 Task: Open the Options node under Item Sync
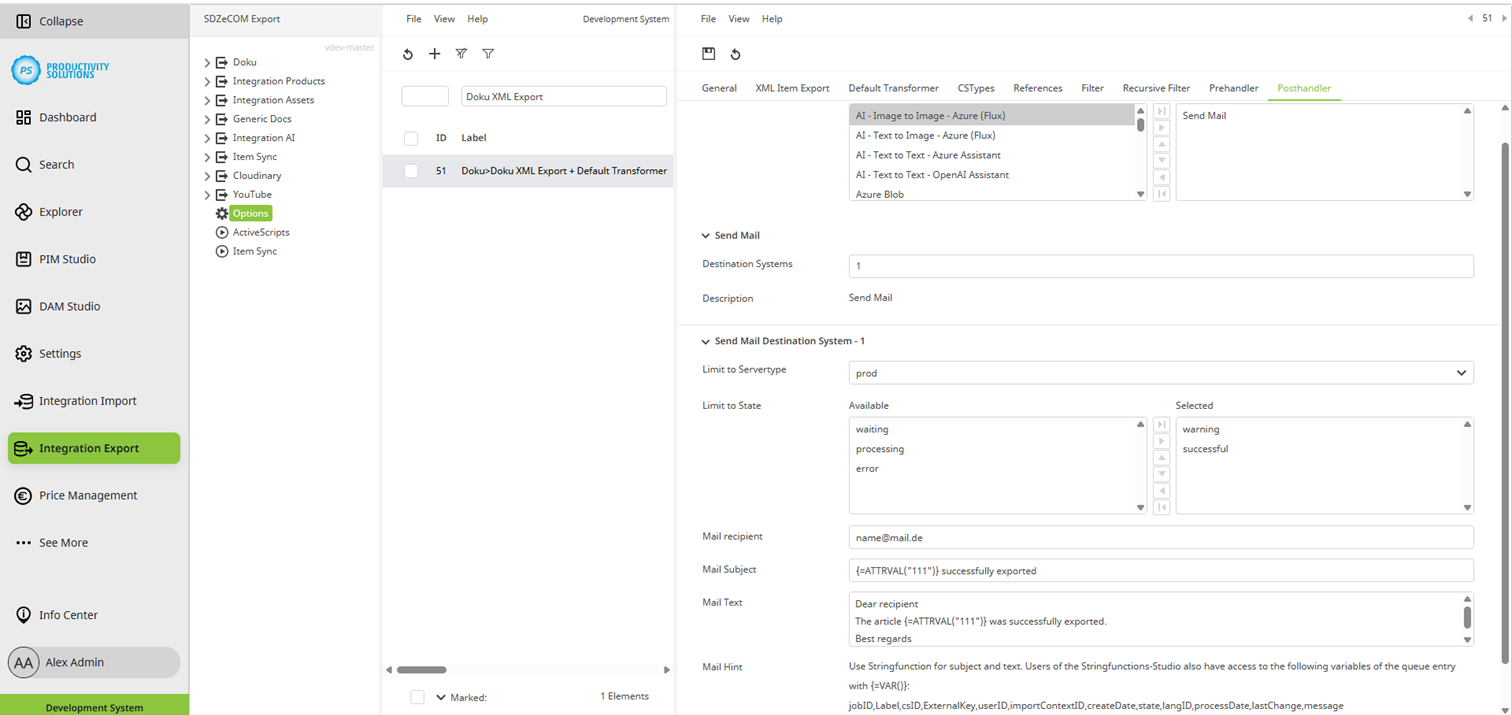coord(251,213)
